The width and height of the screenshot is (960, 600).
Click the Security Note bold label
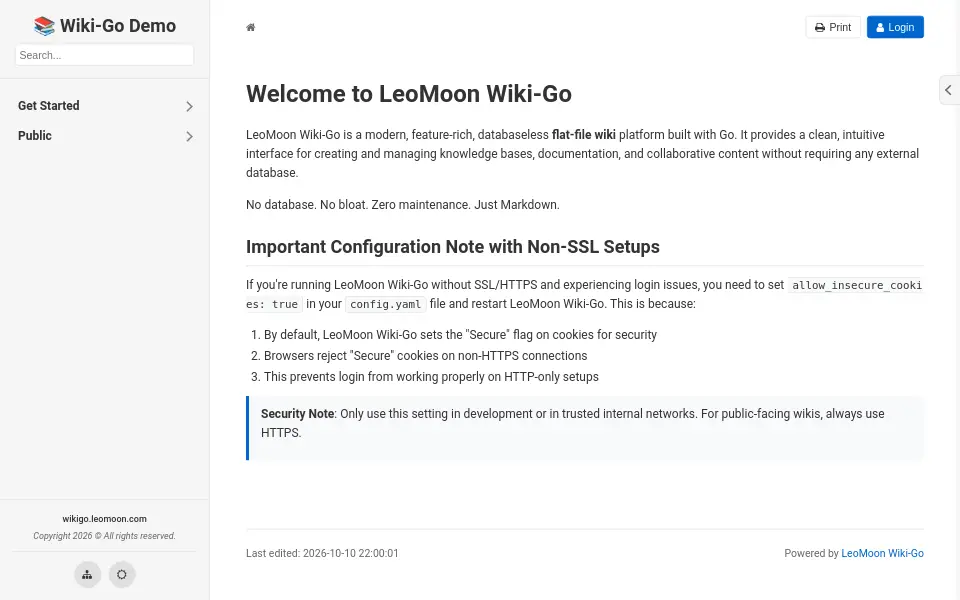click(x=298, y=413)
